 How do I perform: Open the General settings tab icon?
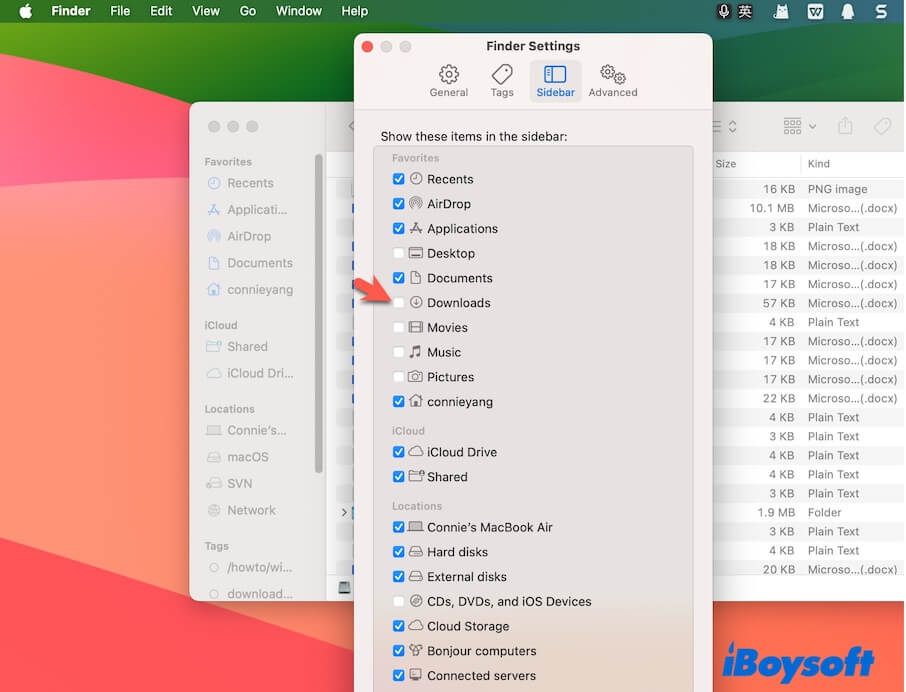click(x=448, y=80)
